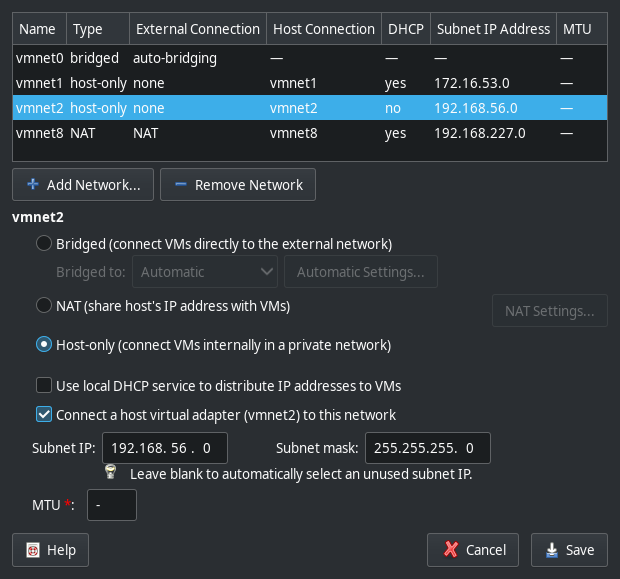Select the vmnet8 network row
The height and width of the screenshot is (579, 620).
coord(310,133)
